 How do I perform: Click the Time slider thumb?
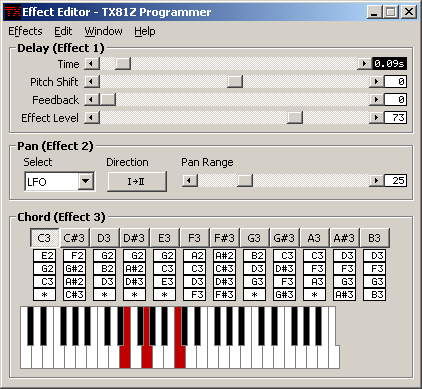[123, 64]
